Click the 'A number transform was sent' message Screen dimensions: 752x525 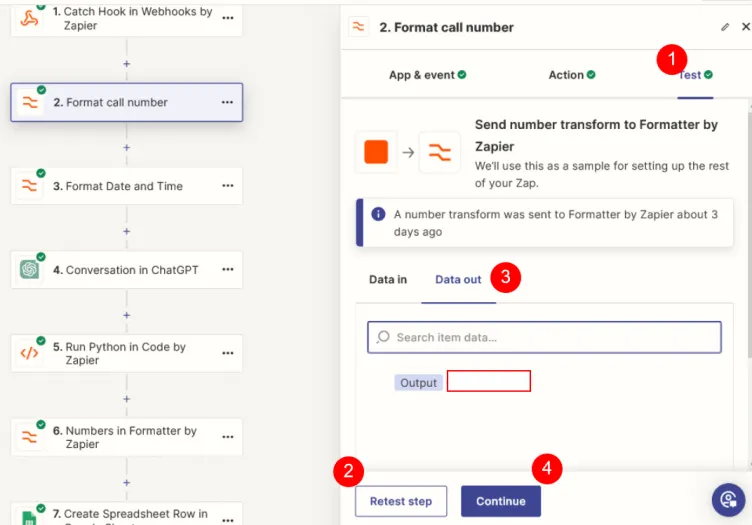(x=556, y=223)
